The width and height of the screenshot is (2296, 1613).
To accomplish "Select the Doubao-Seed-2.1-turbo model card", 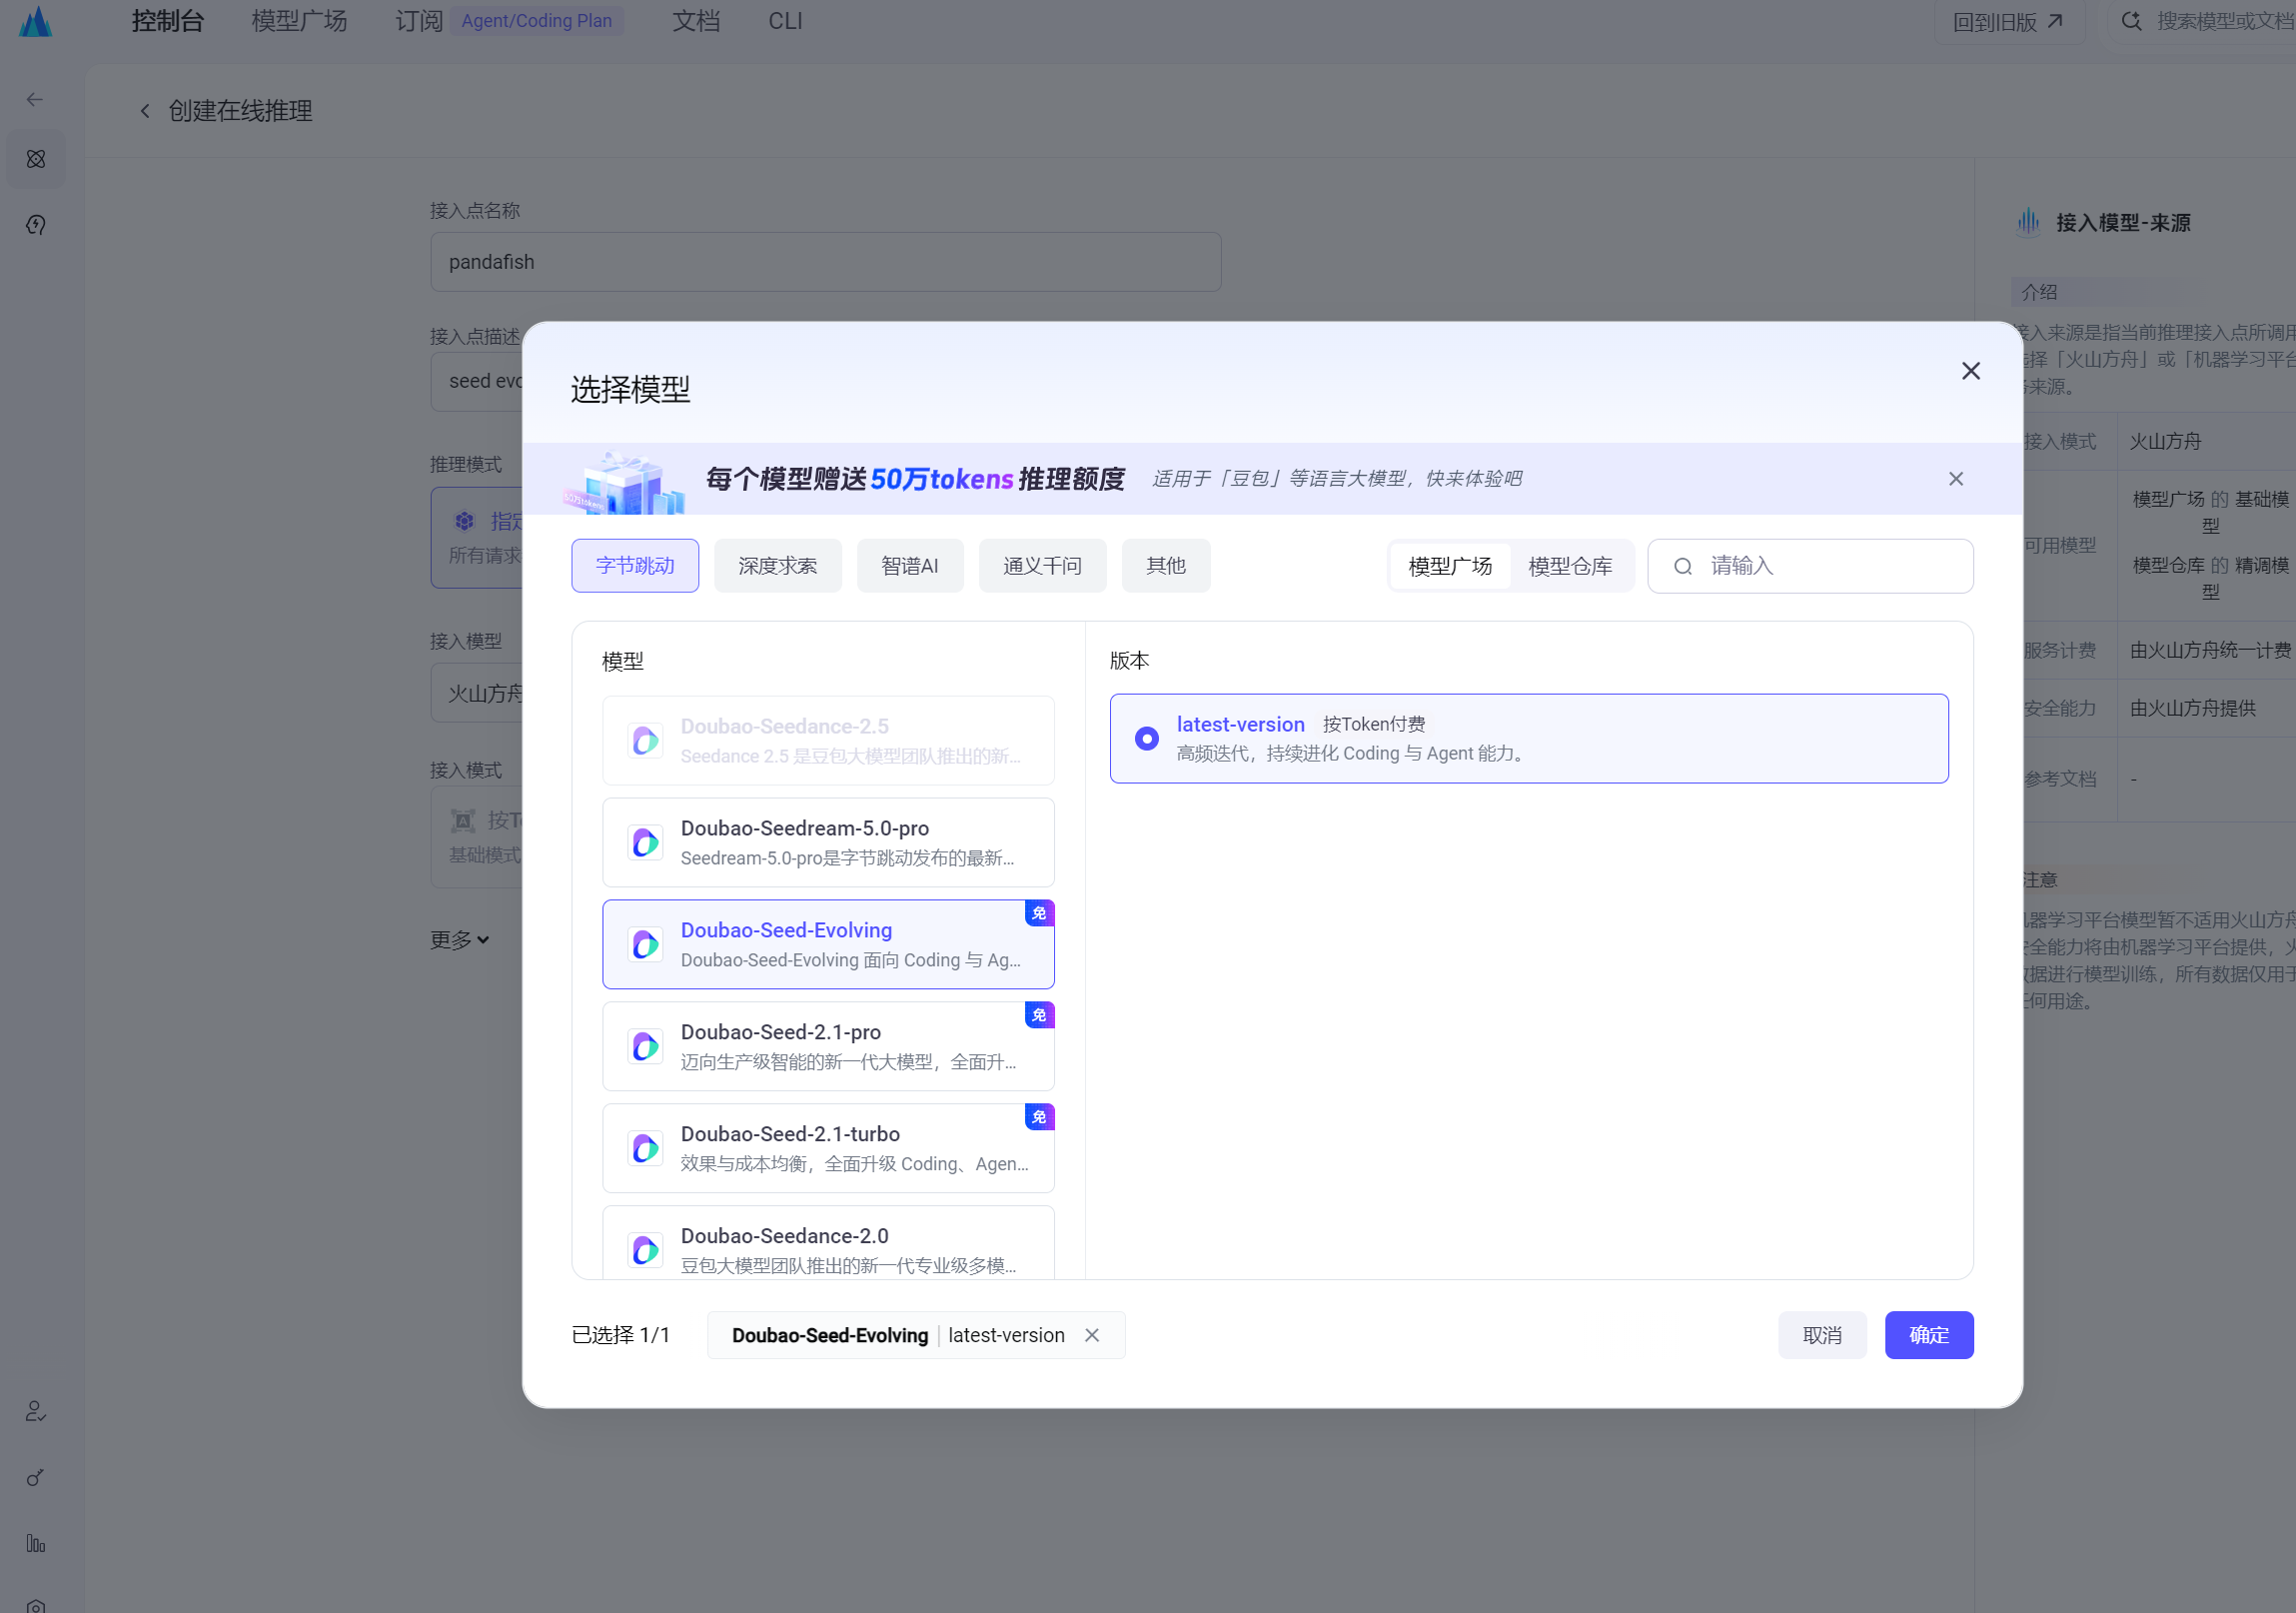I will click(x=828, y=1148).
